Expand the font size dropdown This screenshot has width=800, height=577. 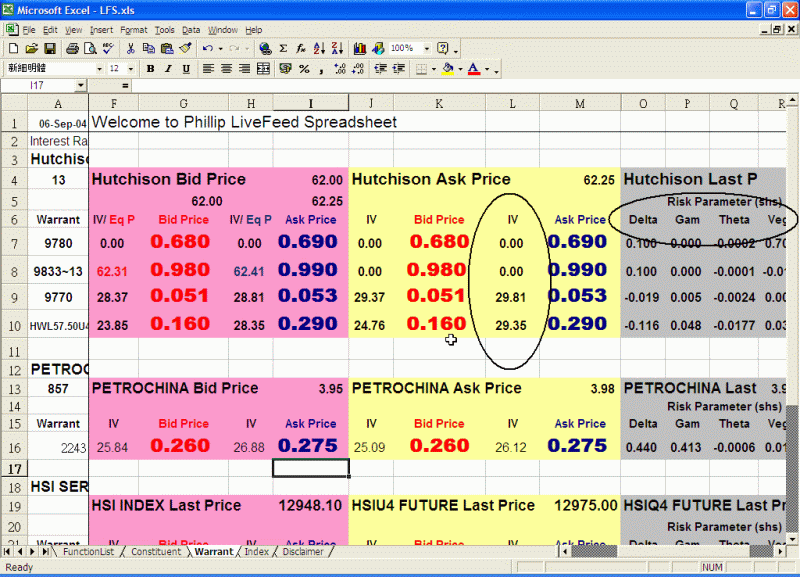coord(130,69)
